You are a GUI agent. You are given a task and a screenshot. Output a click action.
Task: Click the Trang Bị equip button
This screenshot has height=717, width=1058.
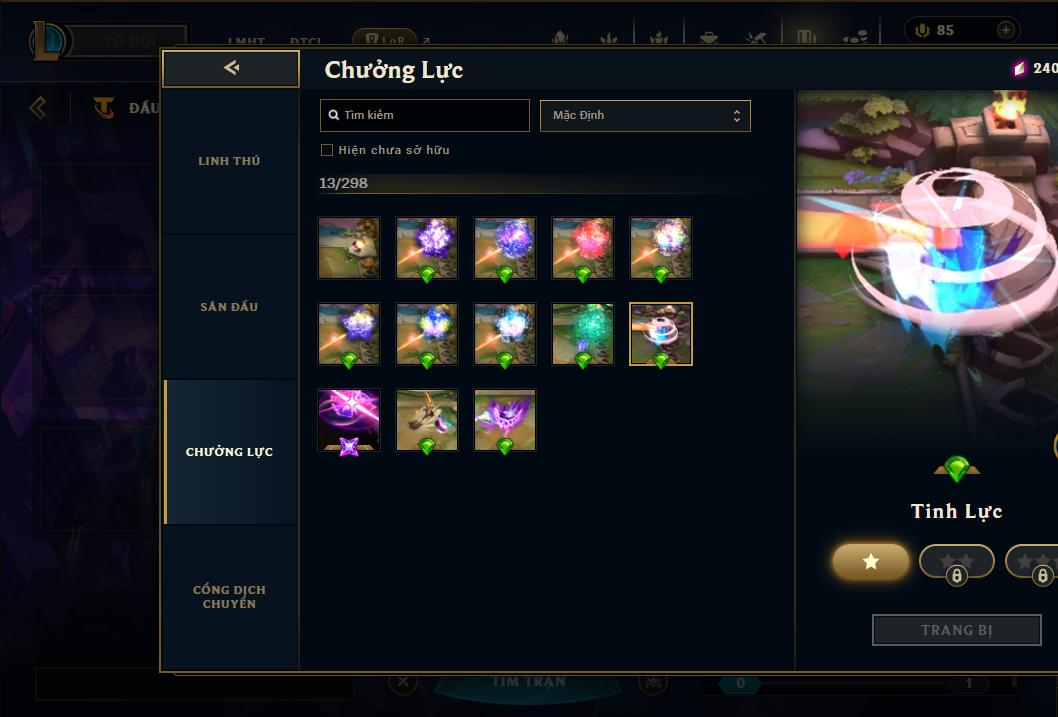956,630
